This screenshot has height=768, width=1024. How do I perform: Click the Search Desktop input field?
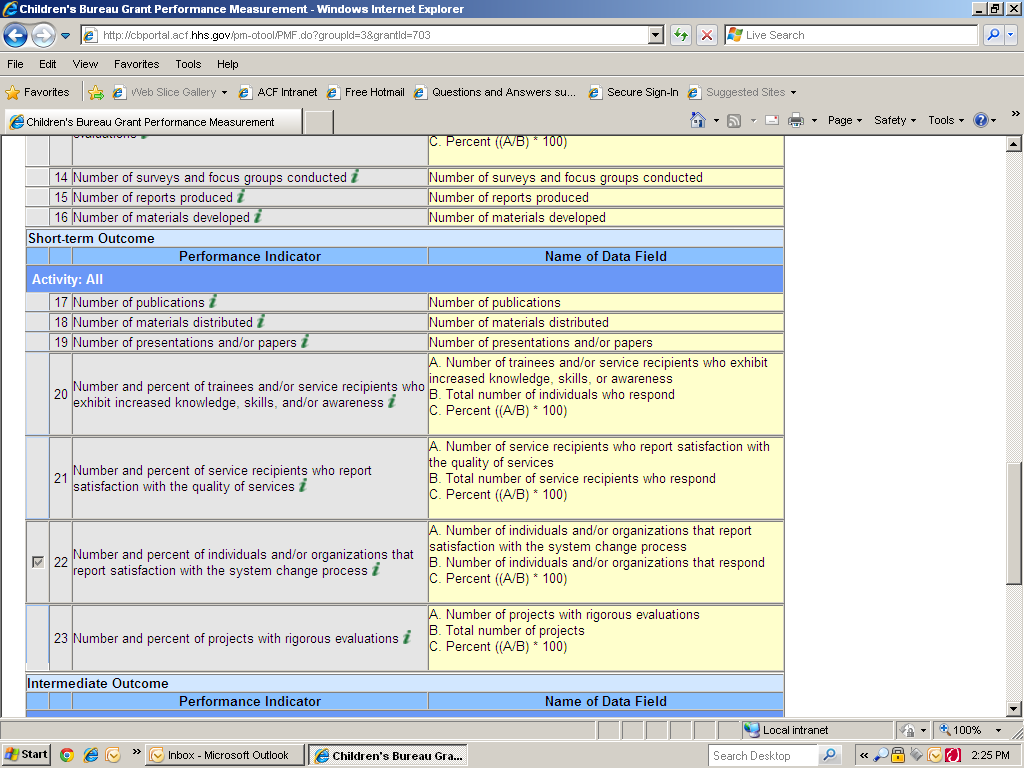763,756
